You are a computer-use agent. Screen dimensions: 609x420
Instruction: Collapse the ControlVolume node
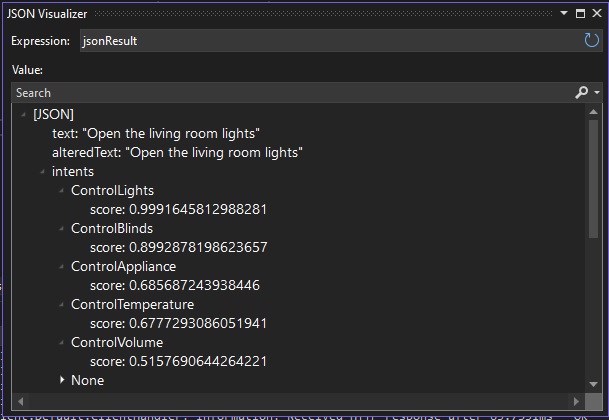point(62,343)
